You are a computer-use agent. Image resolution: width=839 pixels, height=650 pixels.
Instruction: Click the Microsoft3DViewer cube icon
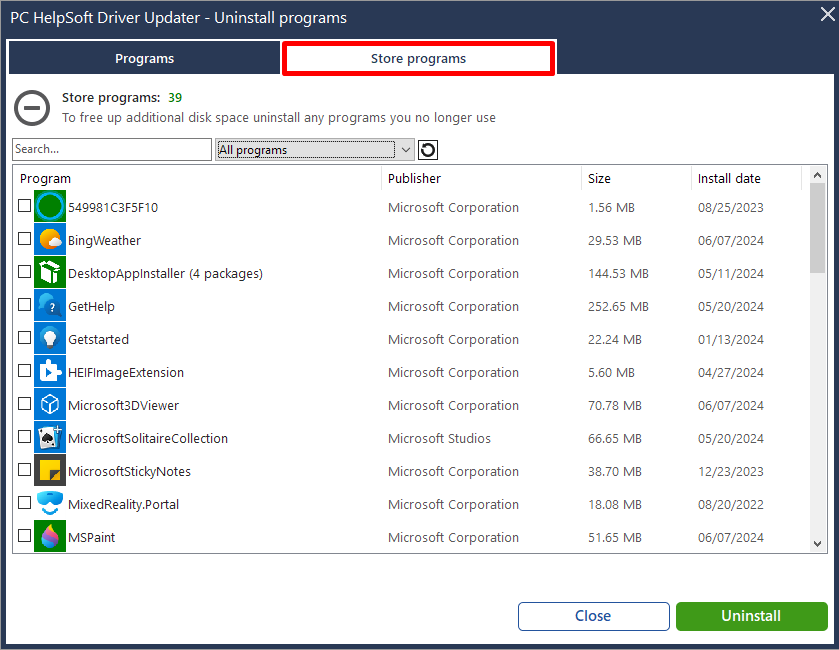(x=50, y=405)
